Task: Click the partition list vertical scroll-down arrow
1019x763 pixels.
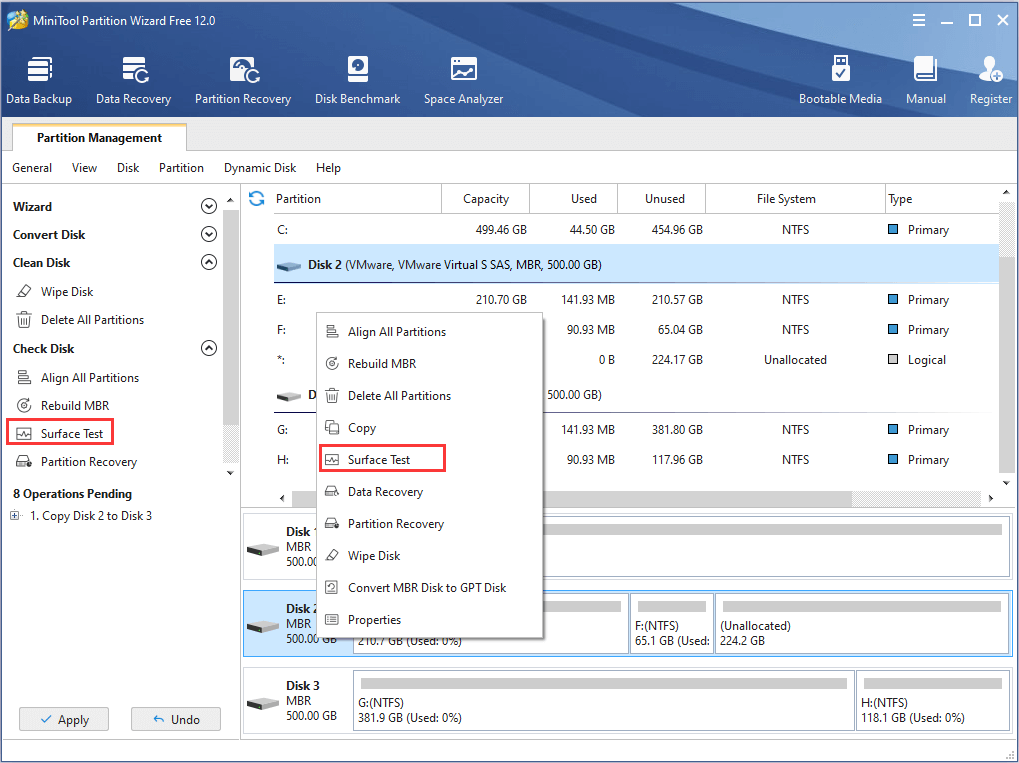Action: pos(1006,482)
